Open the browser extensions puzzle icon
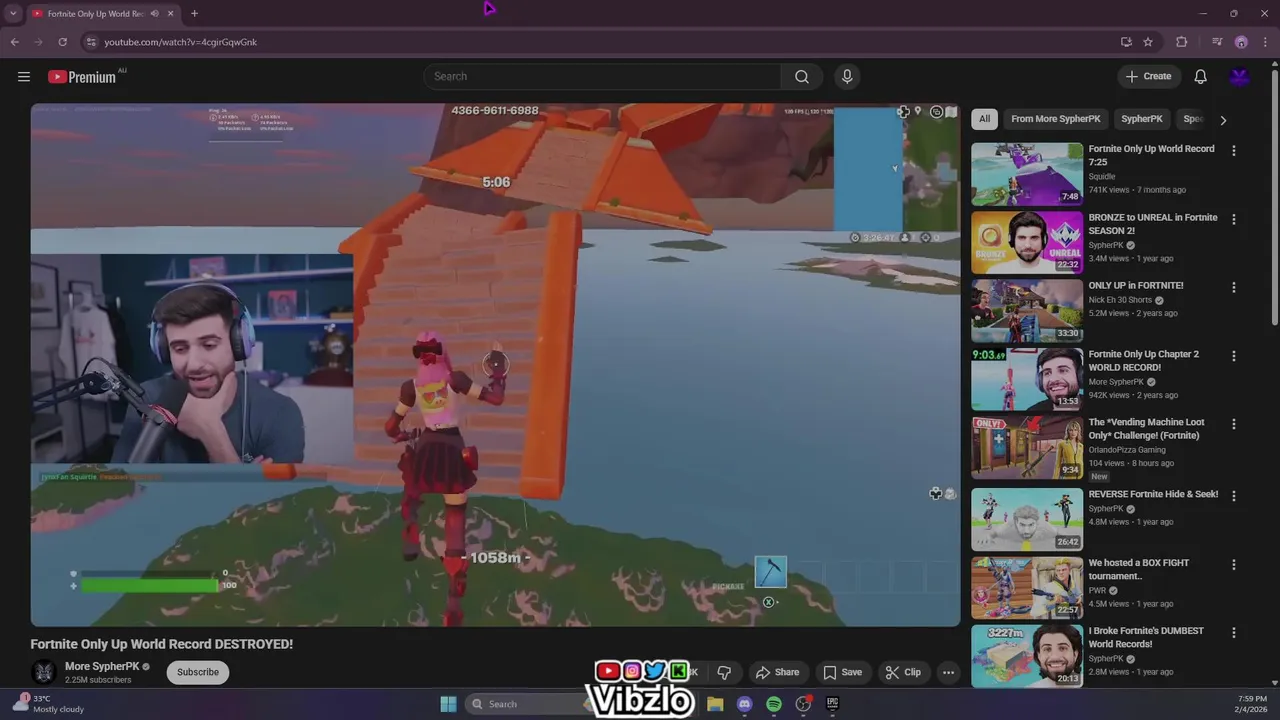Screen dimensions: 1280x720 1182,42
